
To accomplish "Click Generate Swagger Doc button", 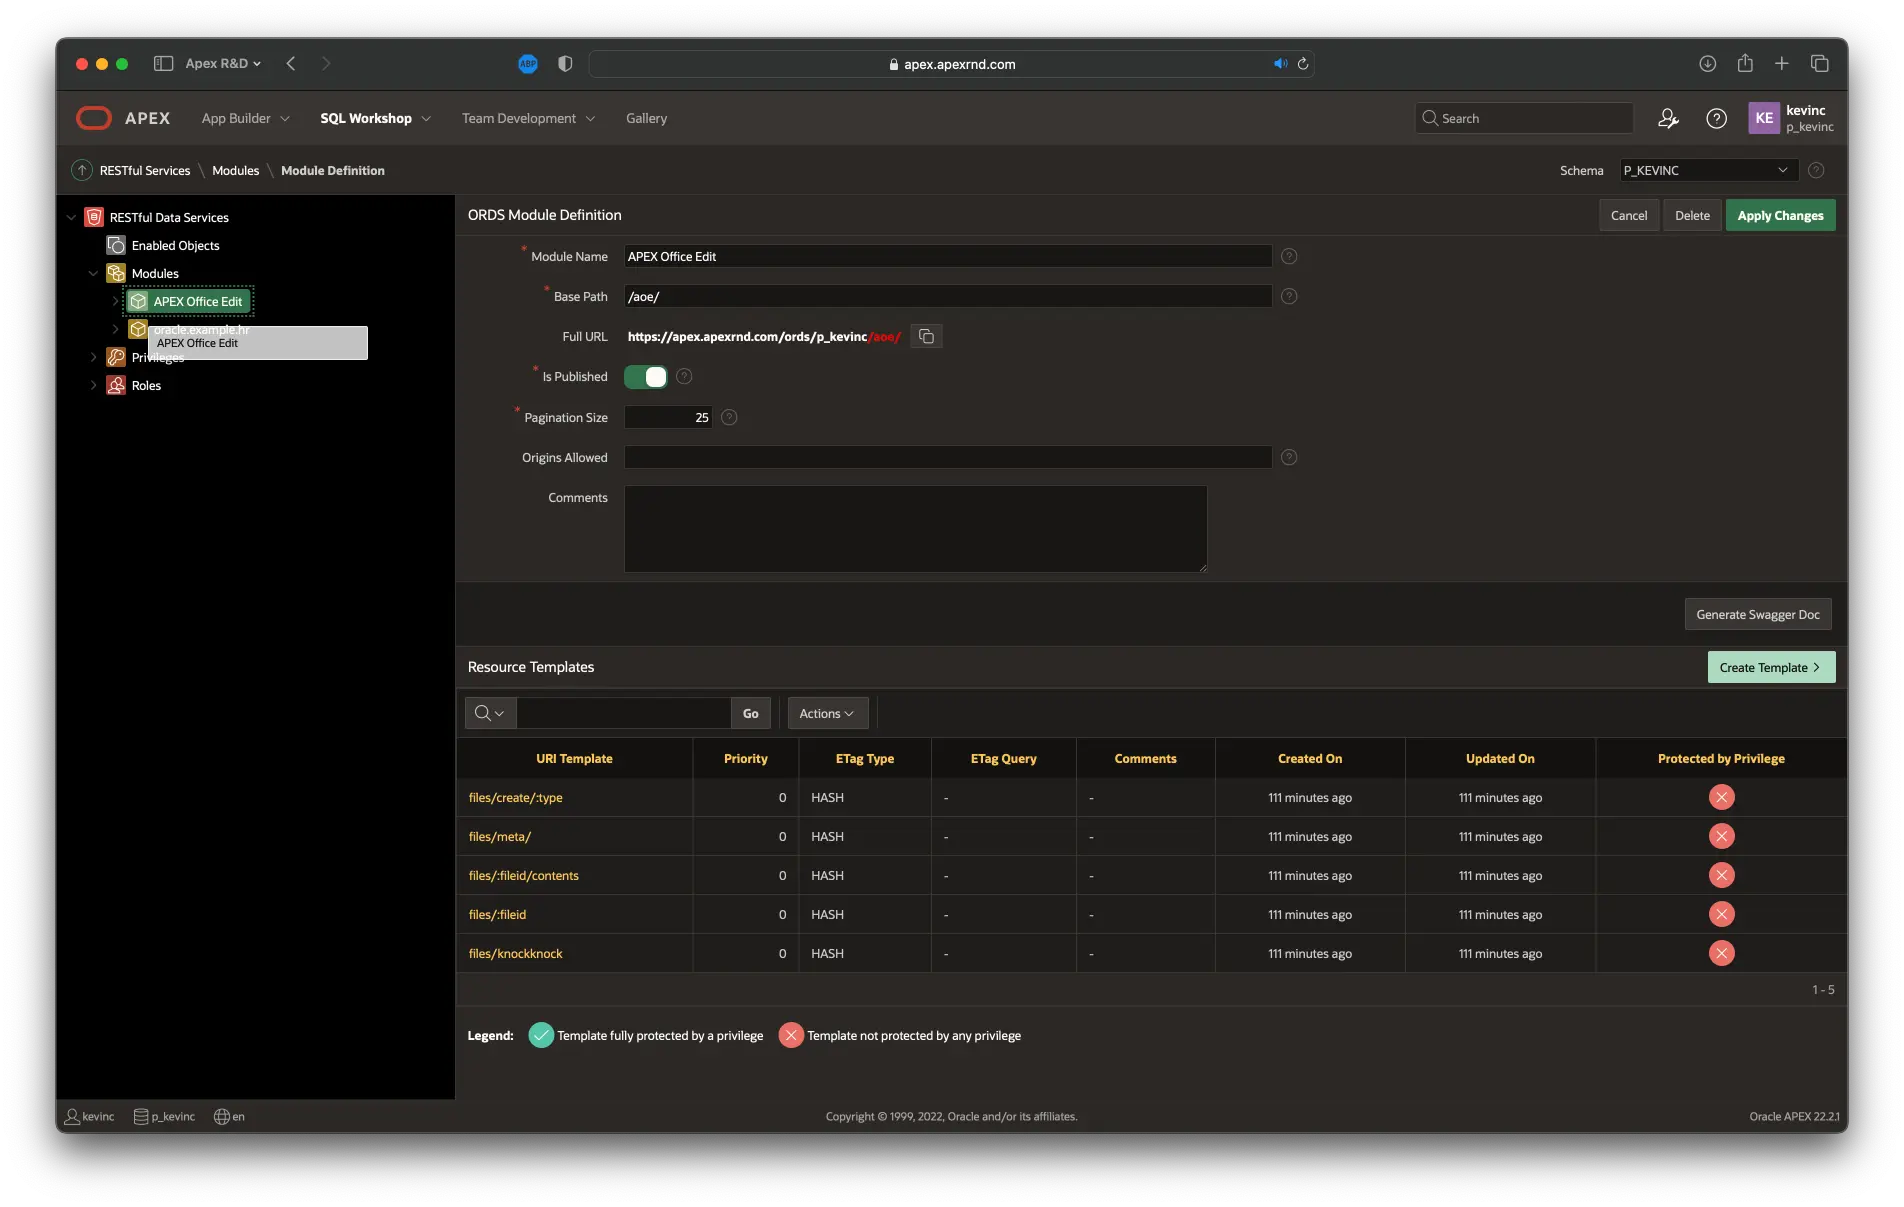I will tap(1758, 614).
